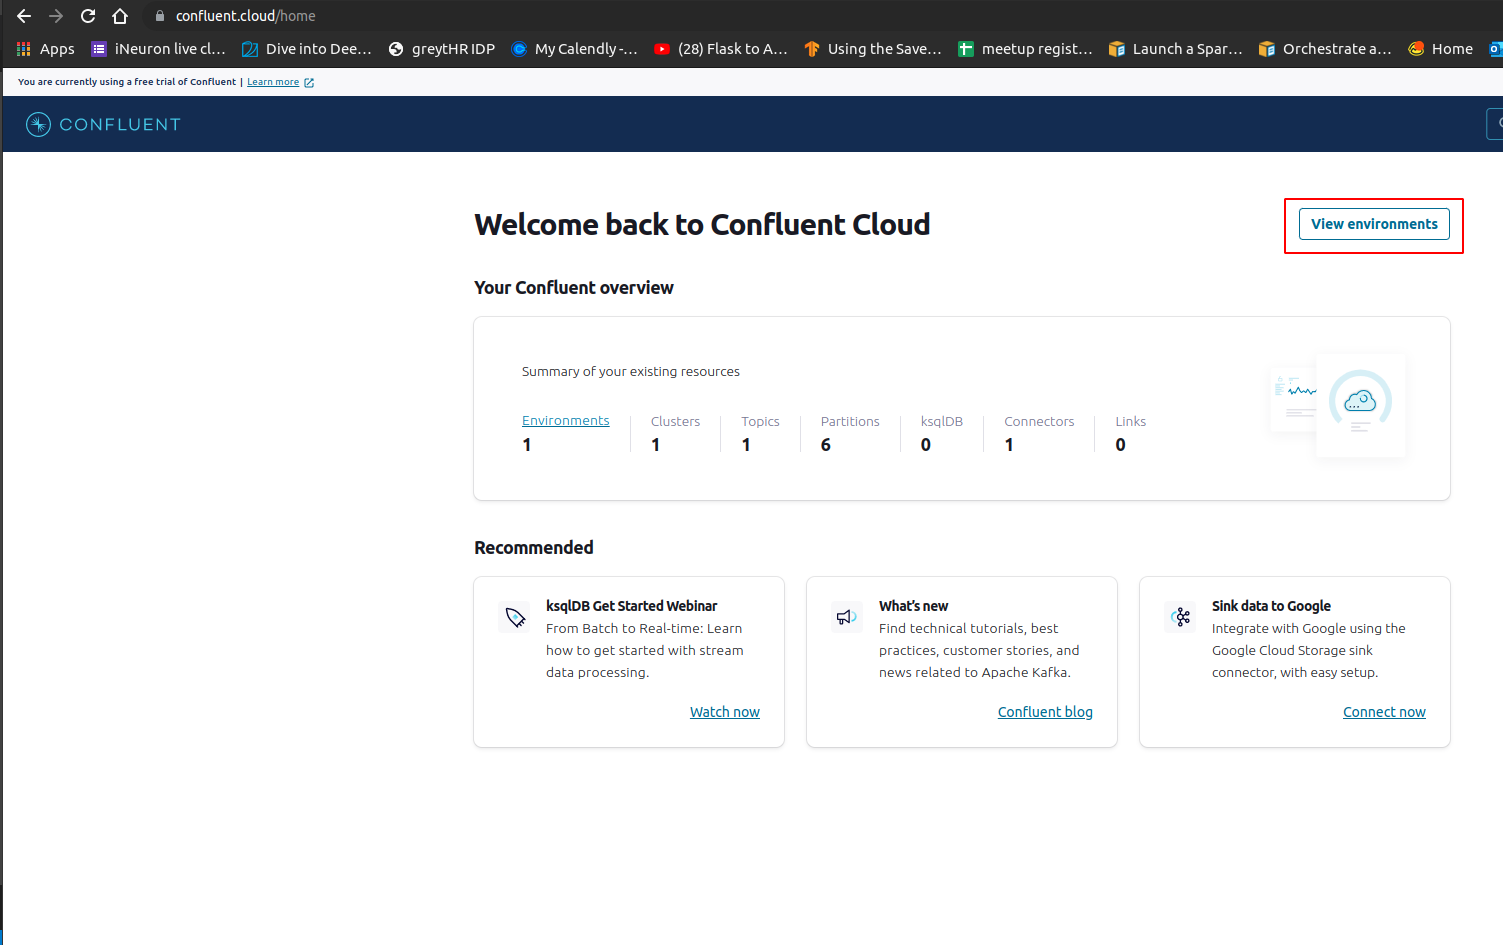This screenshot has height=945, width=1503.
Task: Click the Apps grid icon on the bookmarks bar
Action: point(22,48)
